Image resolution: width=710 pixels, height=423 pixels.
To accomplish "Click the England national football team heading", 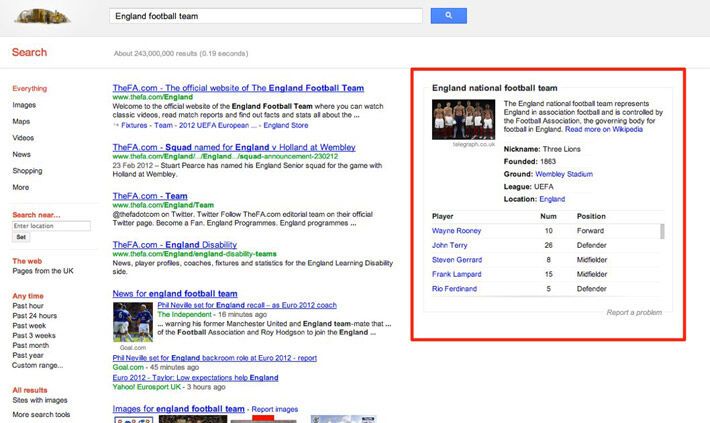I will click(494, 88).
